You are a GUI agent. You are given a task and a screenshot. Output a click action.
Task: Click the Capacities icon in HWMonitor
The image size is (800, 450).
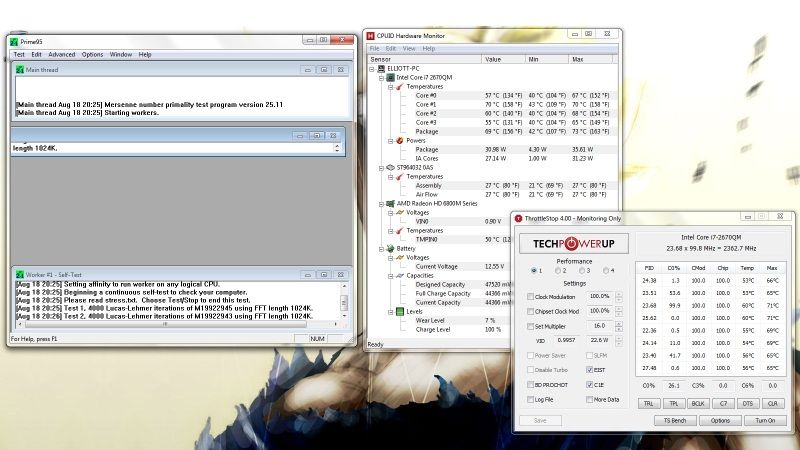[x=399, y=276]
